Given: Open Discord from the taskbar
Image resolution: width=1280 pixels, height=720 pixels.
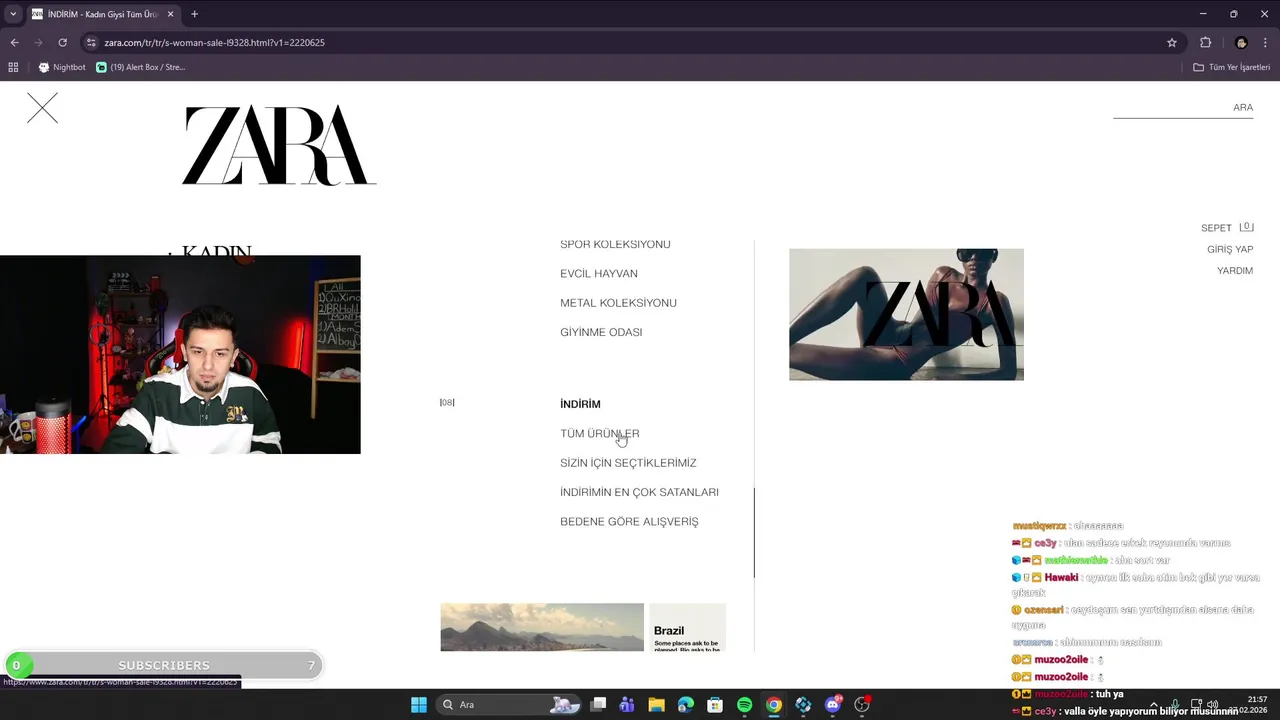Looking at the screenshot, I should tap(833, 705).
